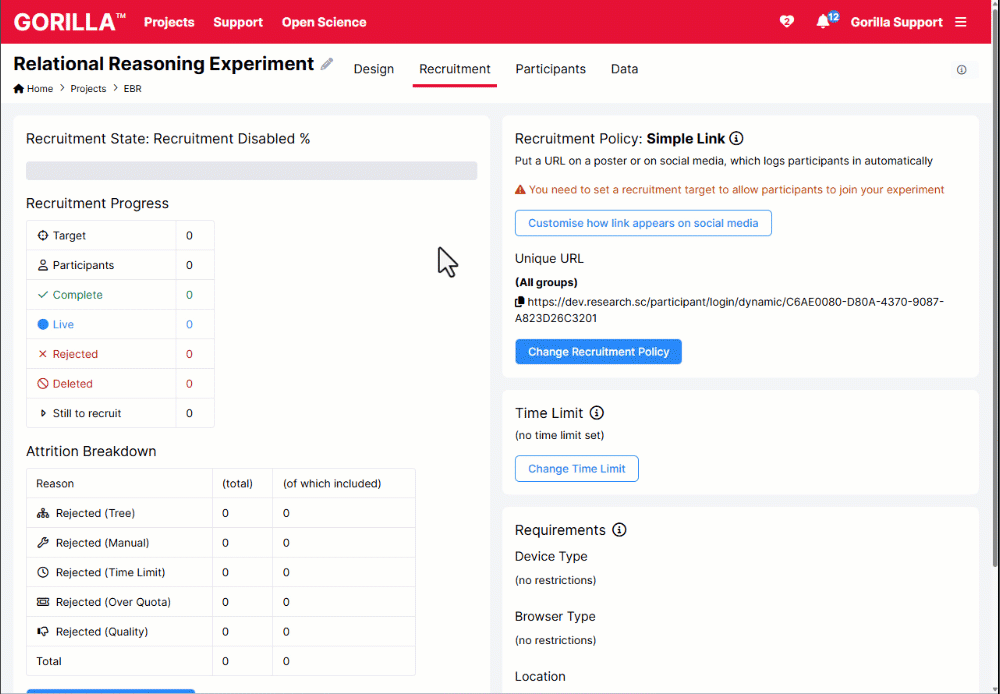Open the hamburger menu icon
This screenshot has height=694, width=1000.
coord(960,22)
